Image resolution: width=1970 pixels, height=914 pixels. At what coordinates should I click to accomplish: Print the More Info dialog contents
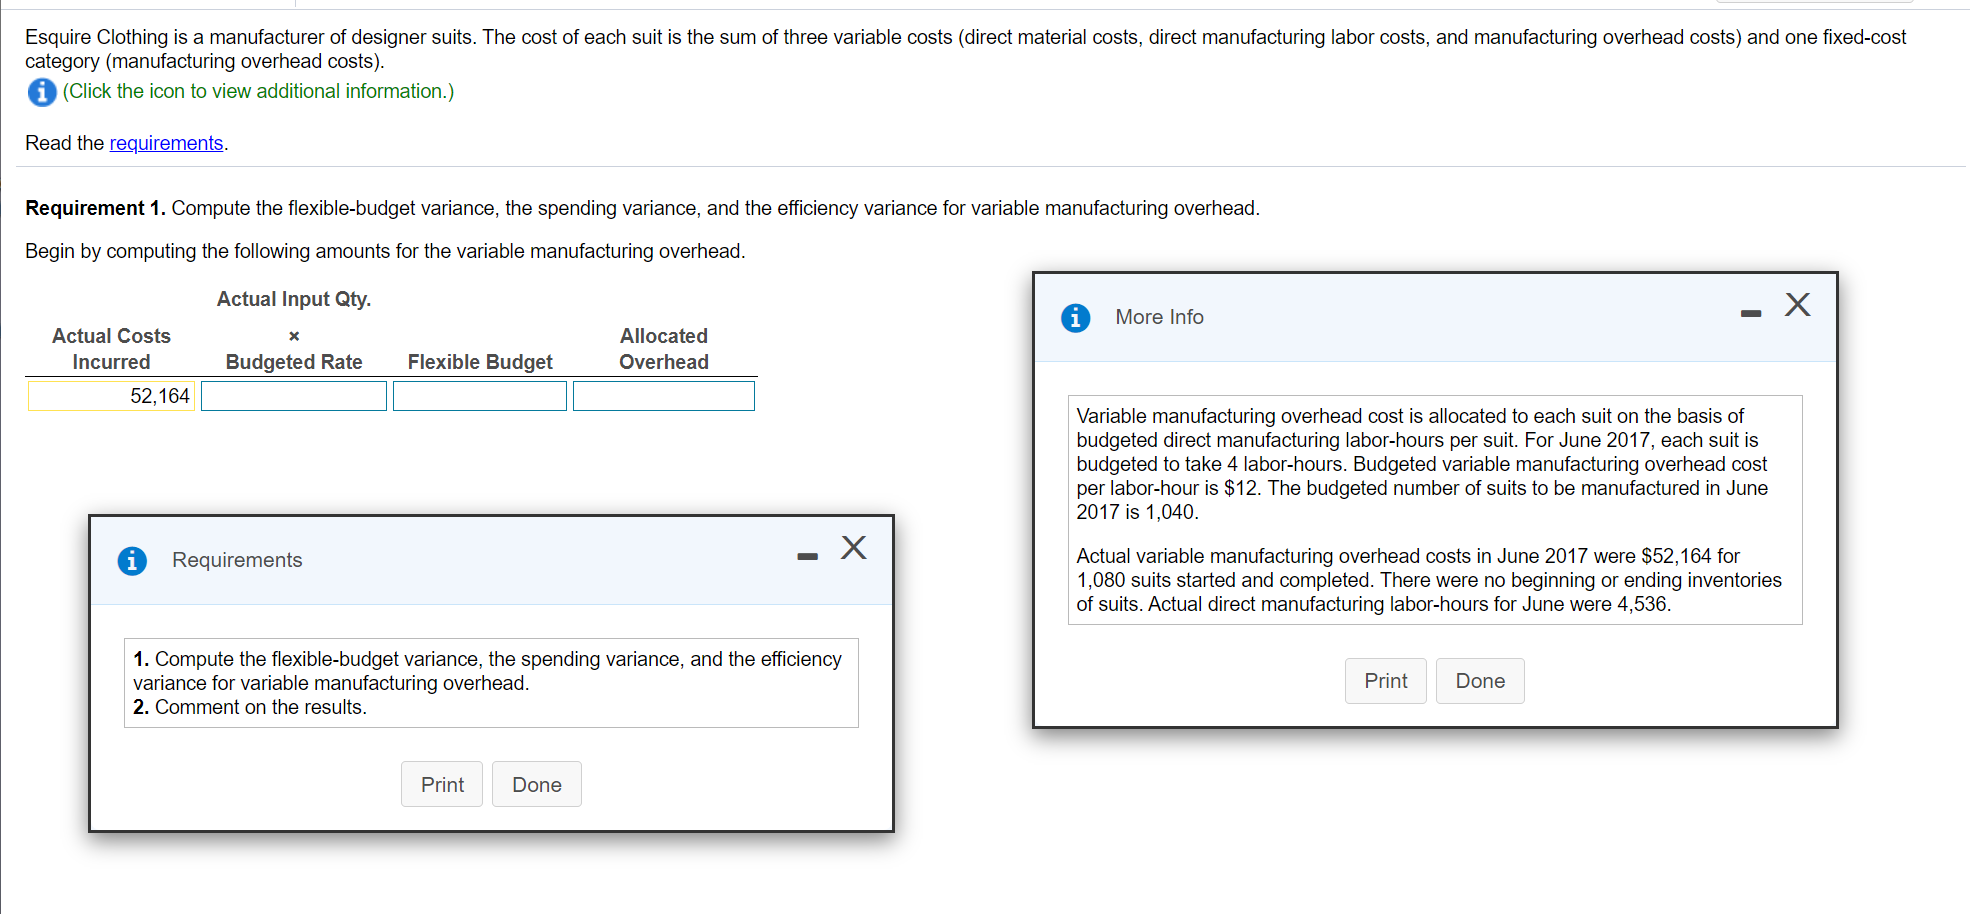point(1385,681)
